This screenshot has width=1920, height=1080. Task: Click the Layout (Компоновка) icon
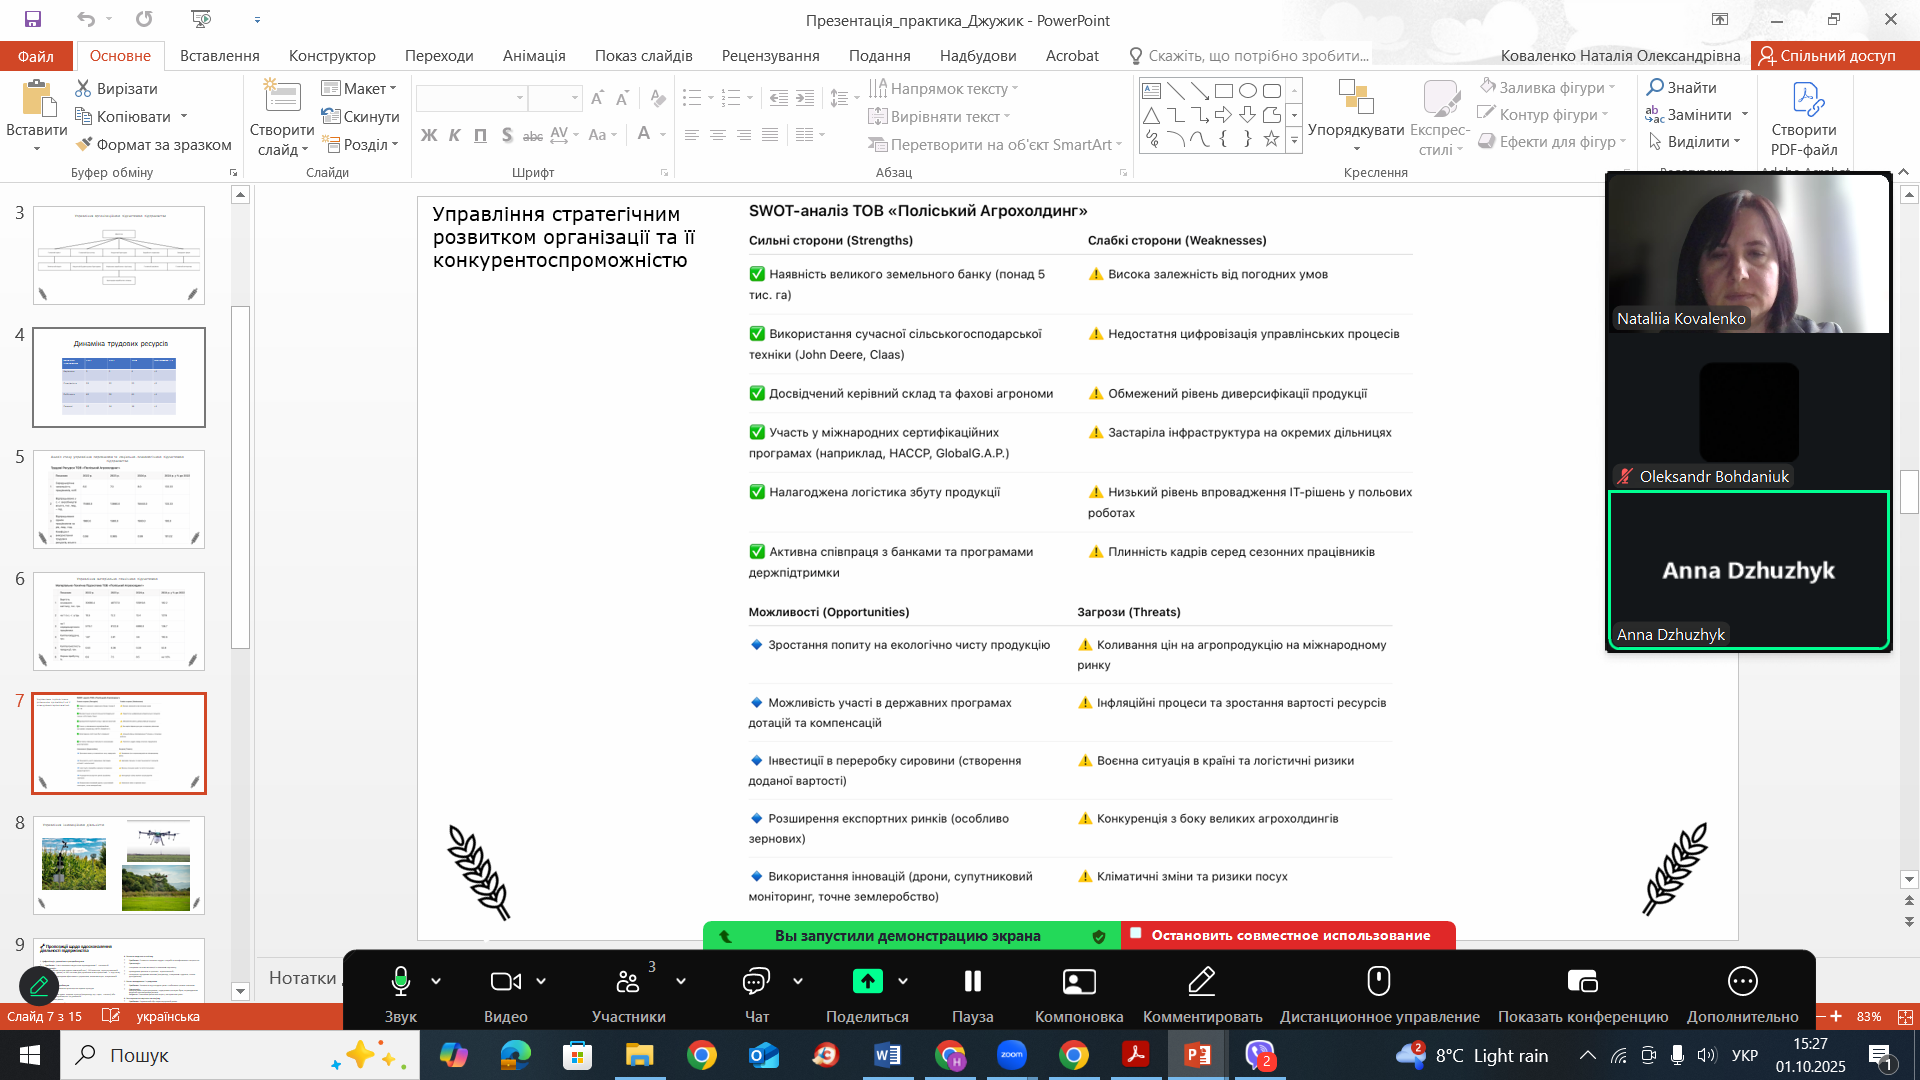[1078, 982]
